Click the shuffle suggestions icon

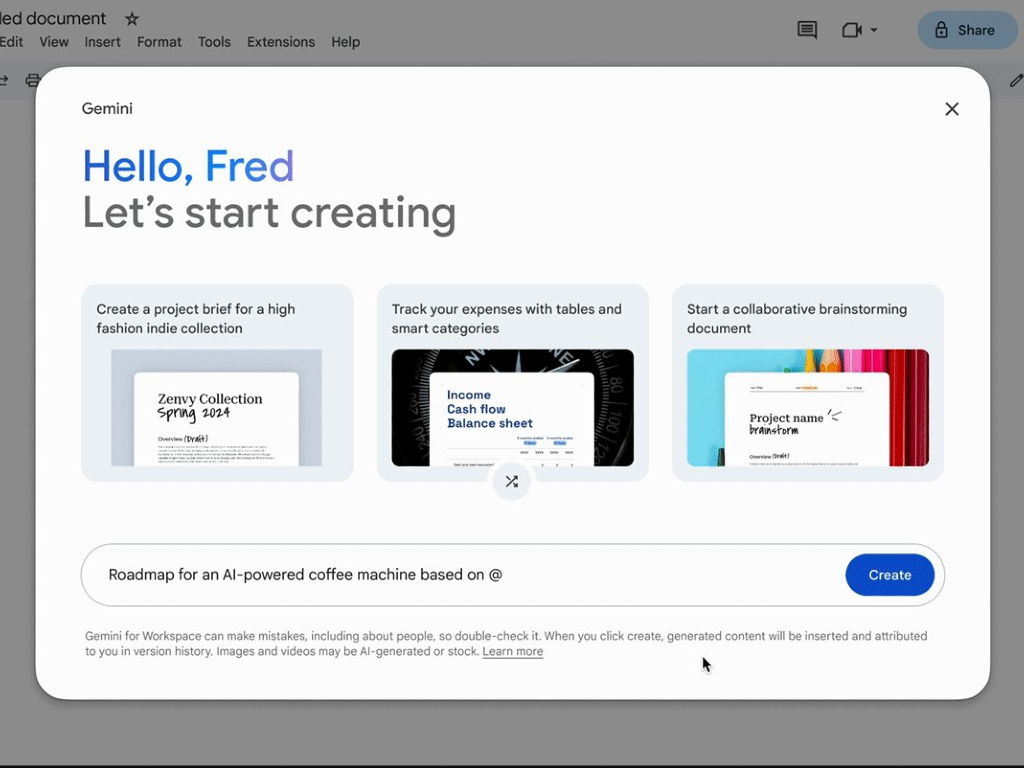(511, 482)
